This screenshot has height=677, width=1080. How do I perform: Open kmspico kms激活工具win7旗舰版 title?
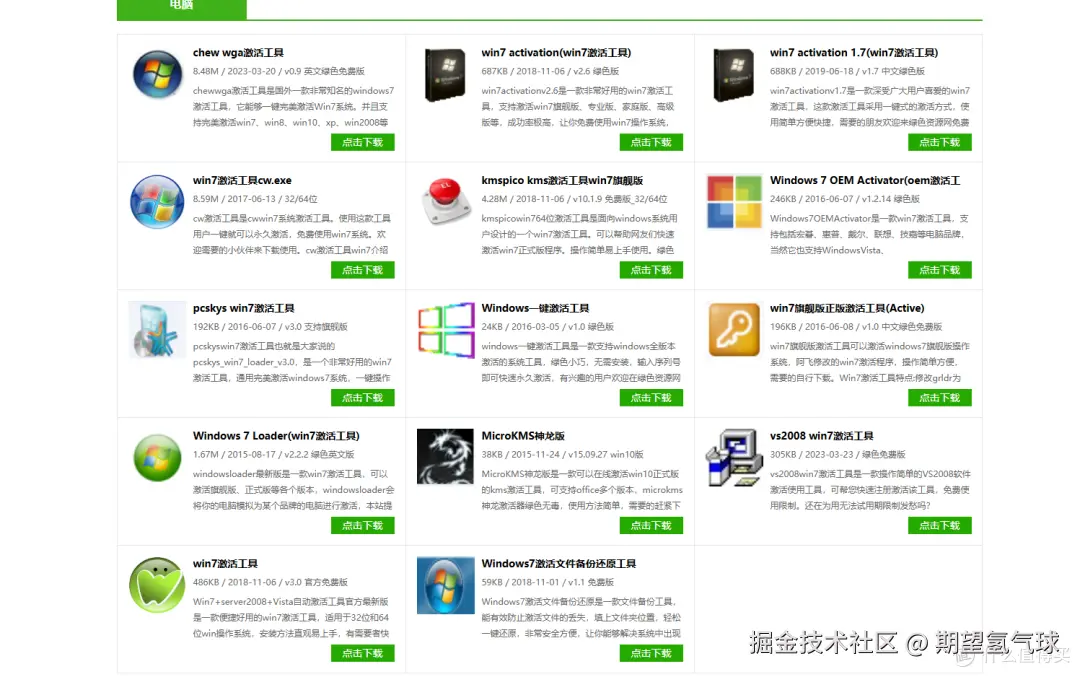coord(562,180)
